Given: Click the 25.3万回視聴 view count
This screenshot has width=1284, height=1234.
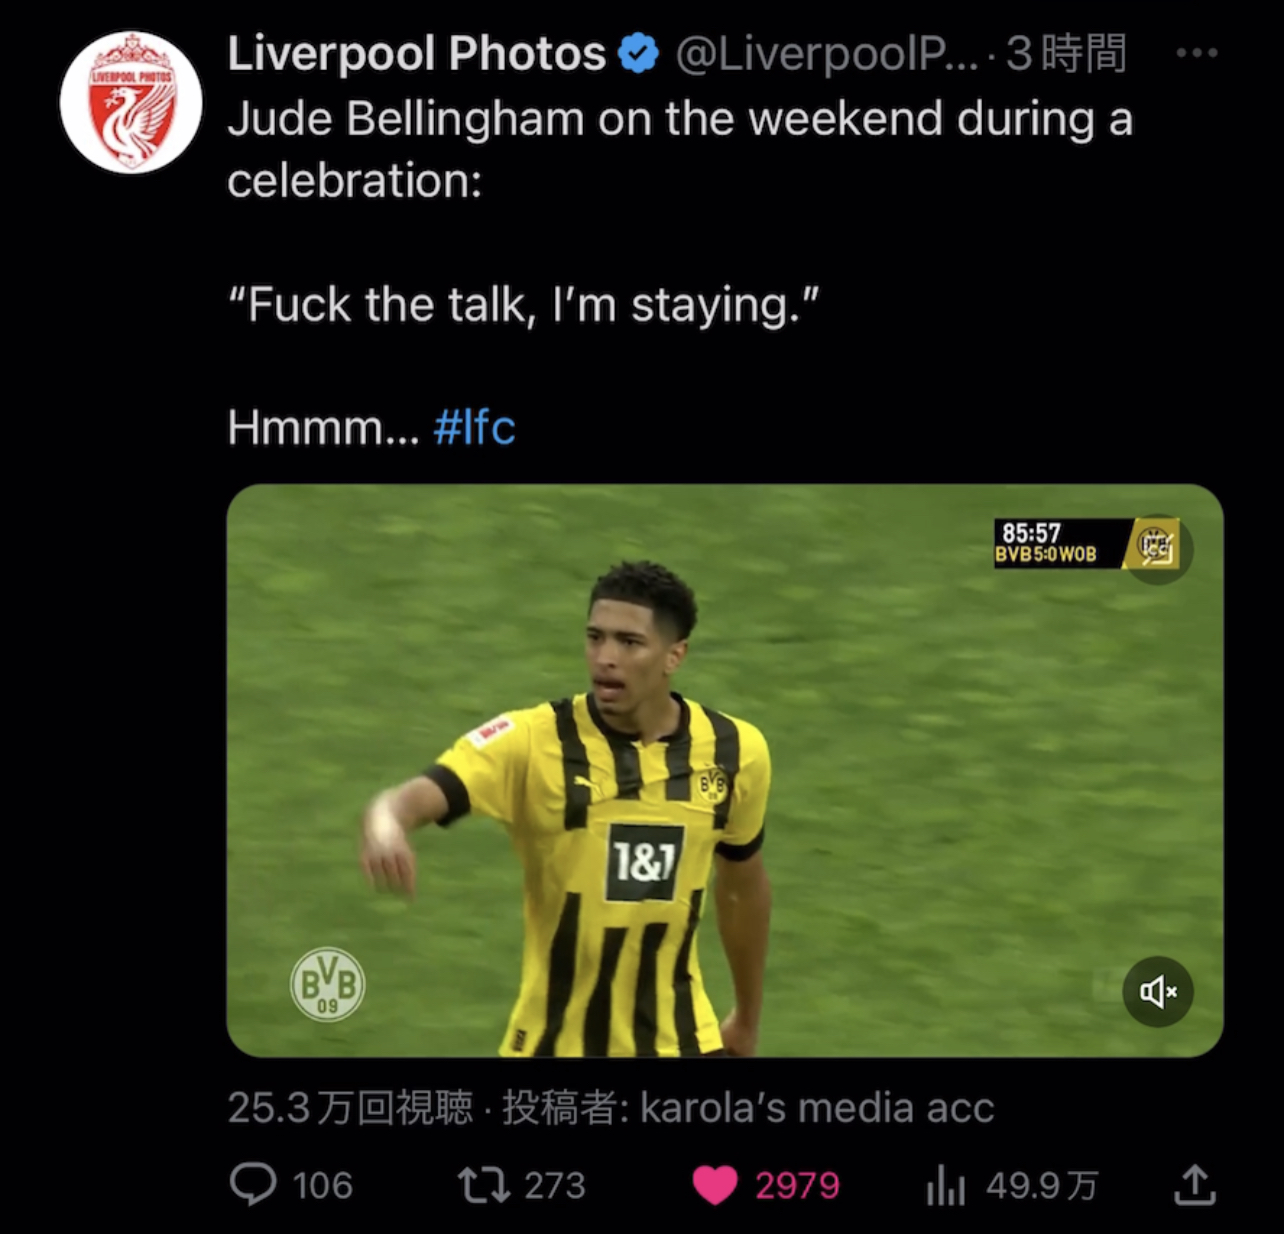Looking at the screenshot, I should (x=349, y=1108).
